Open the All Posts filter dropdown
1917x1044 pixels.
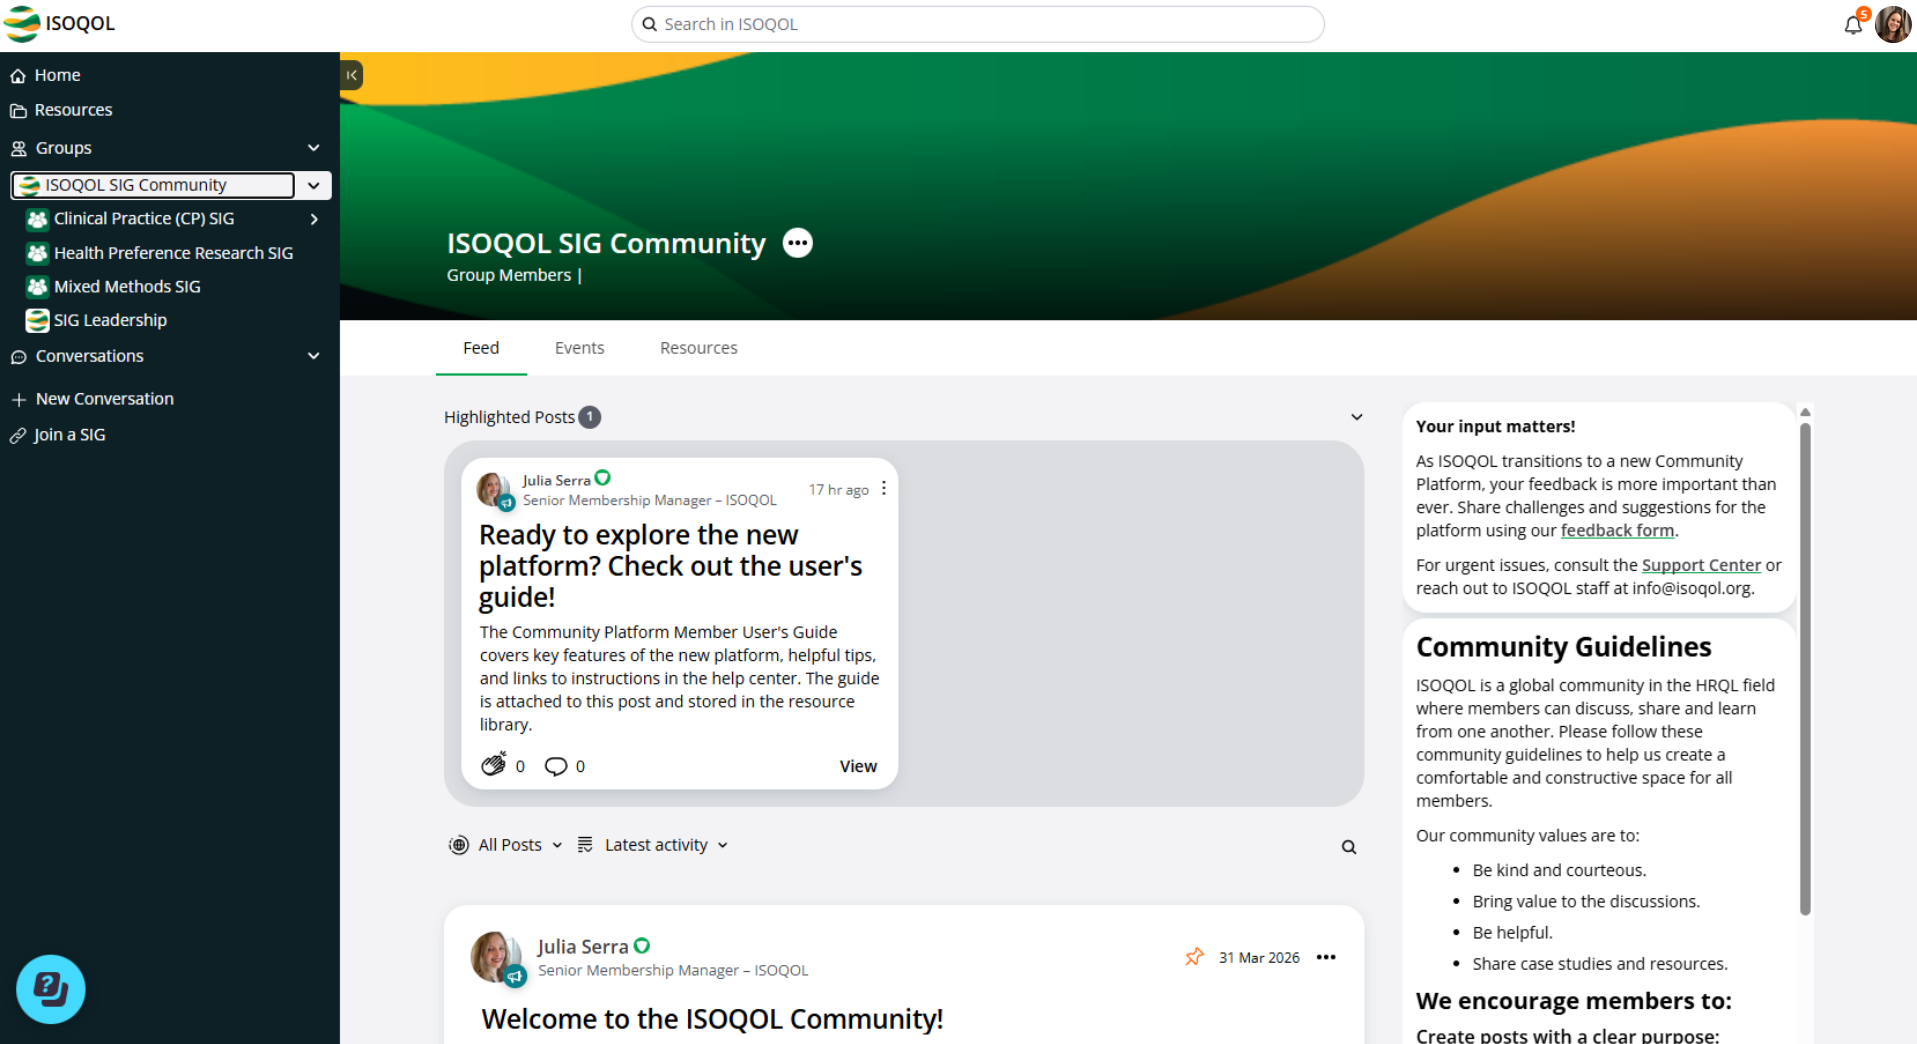506,845
